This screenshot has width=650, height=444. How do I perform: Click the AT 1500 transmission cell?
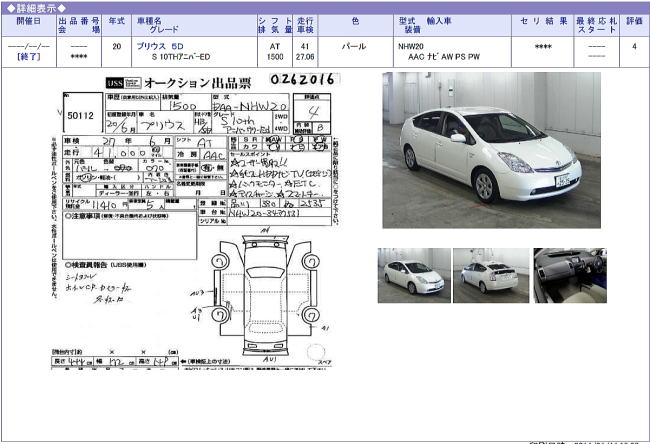[275, 52]
